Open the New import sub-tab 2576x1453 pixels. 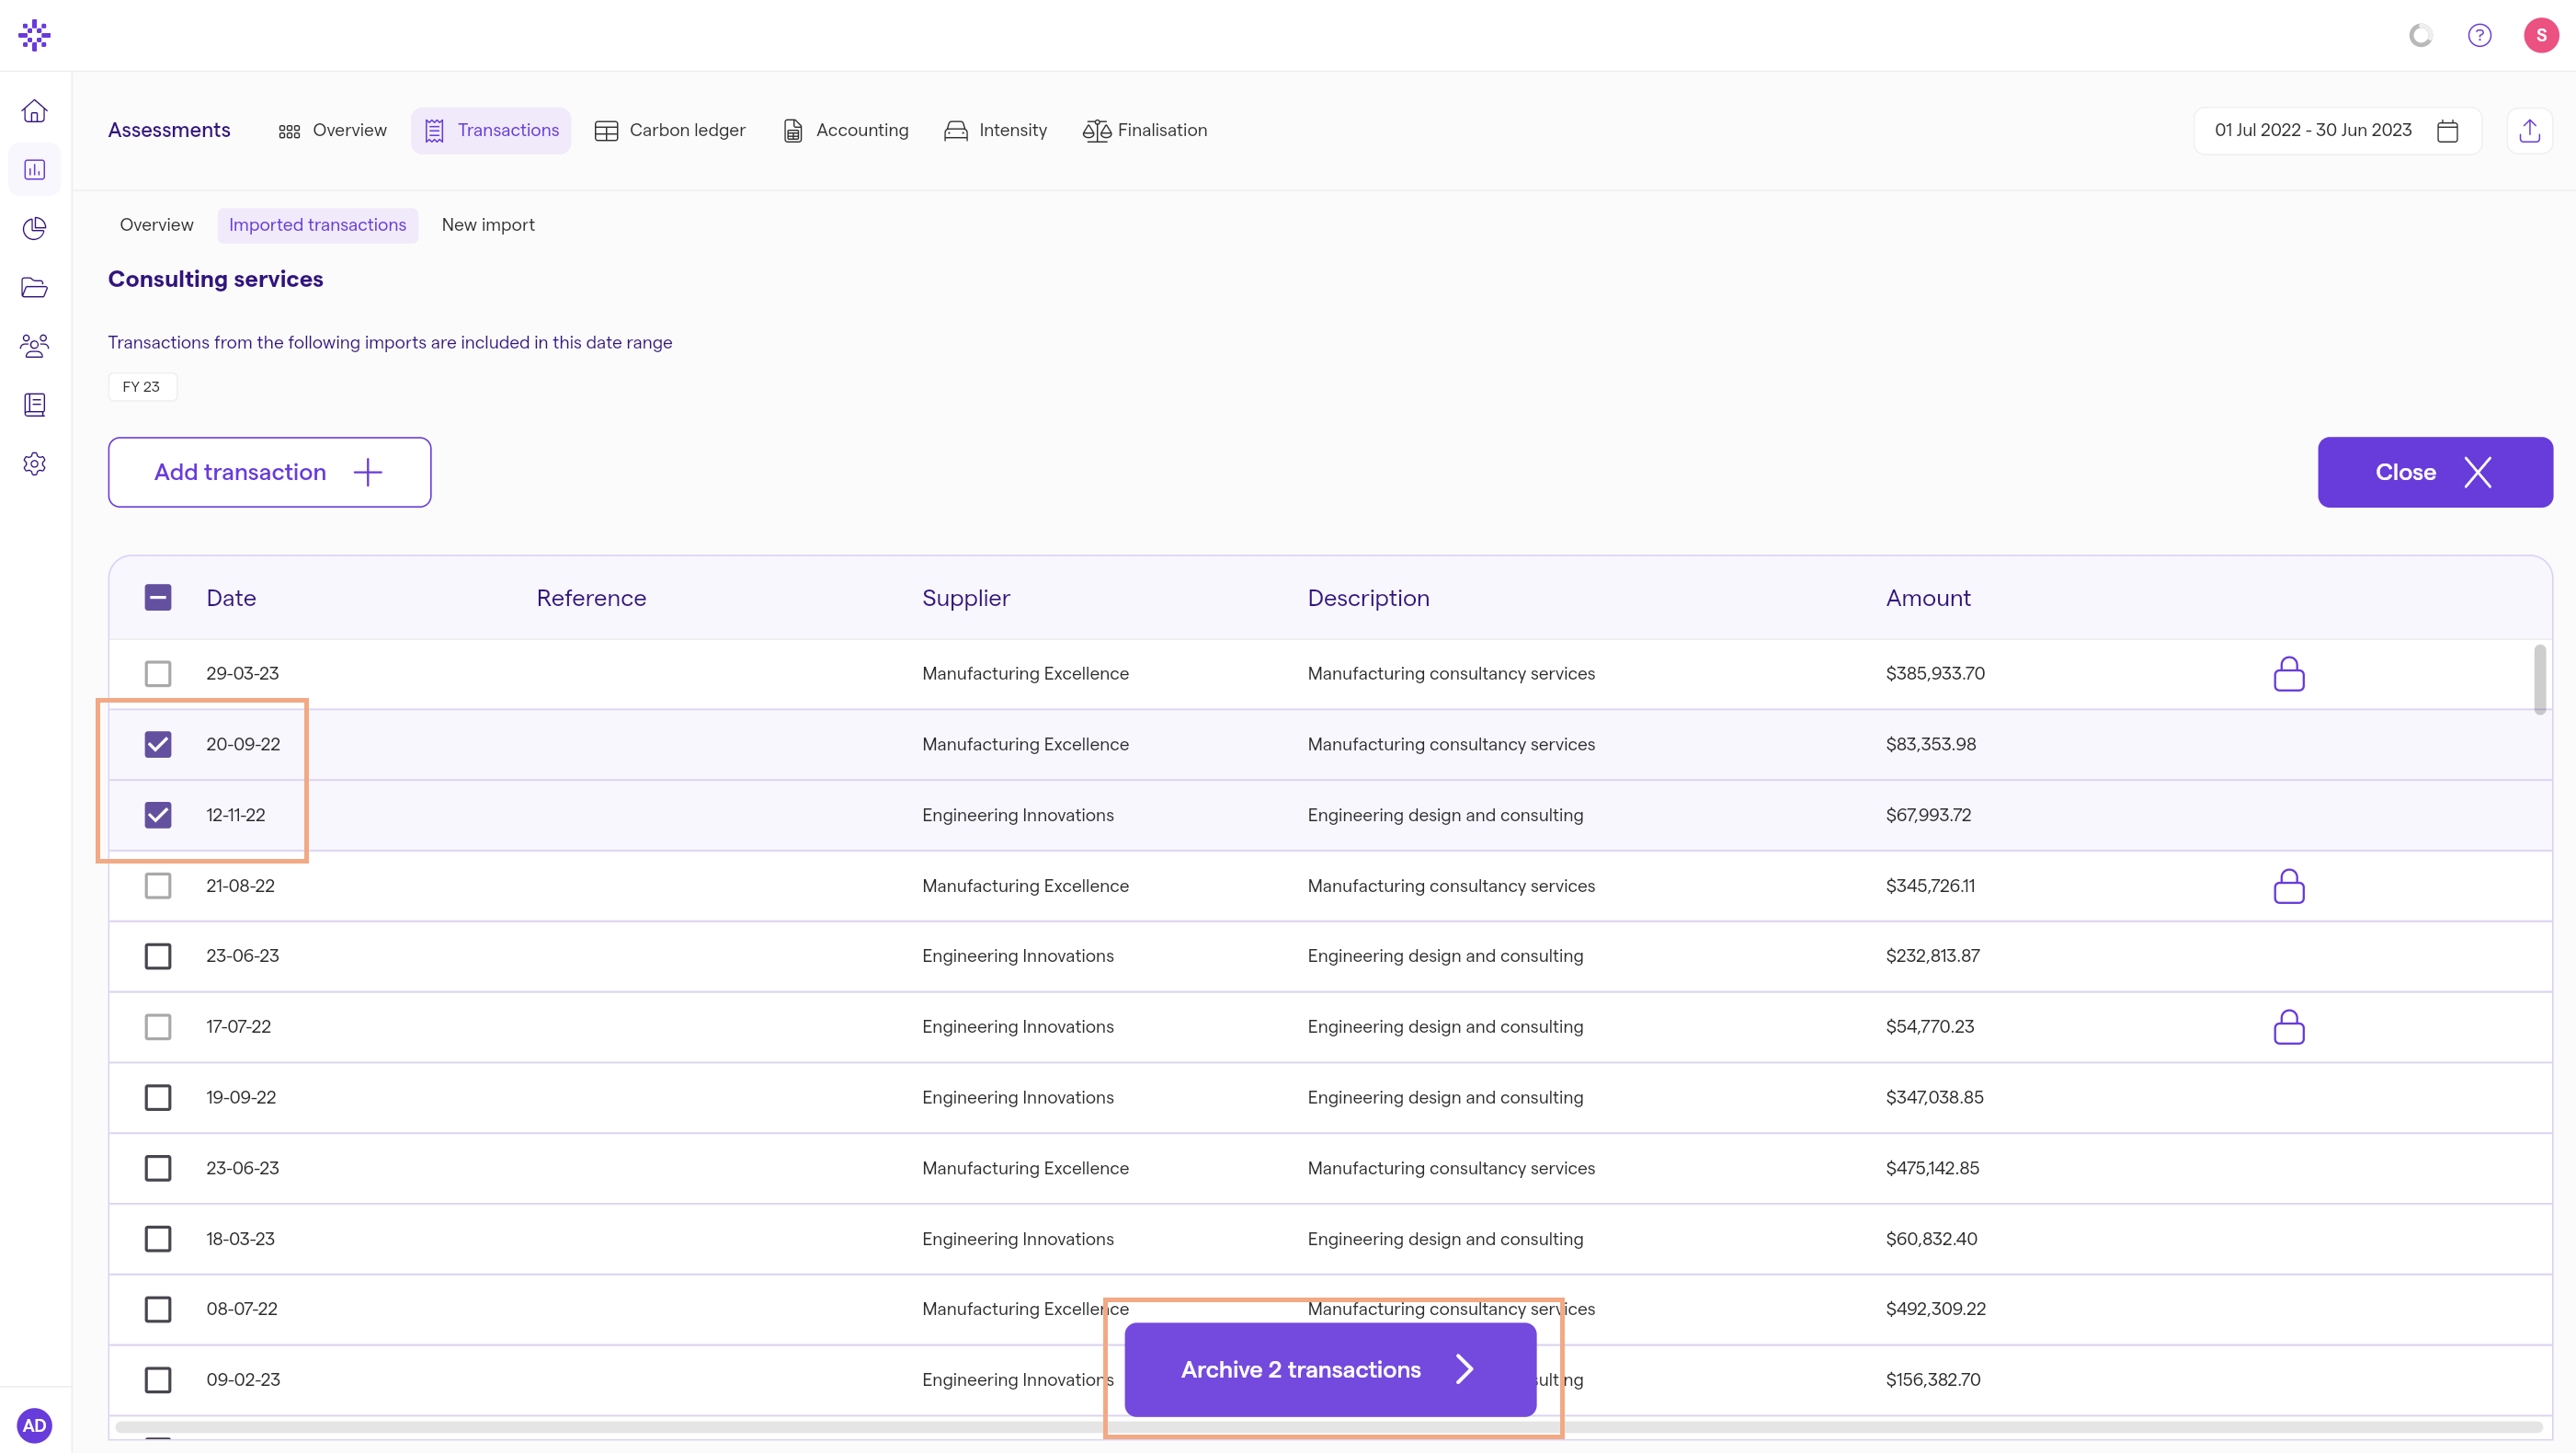click(x=488, y=225)
